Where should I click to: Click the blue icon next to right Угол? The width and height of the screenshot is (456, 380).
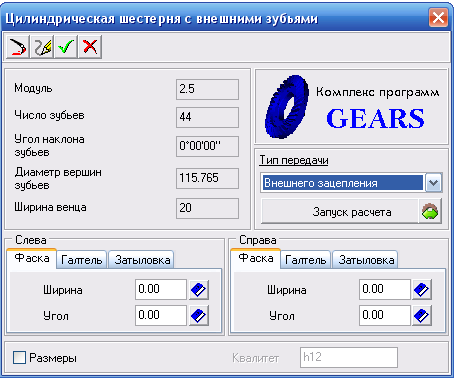click(x=422, y=315)
